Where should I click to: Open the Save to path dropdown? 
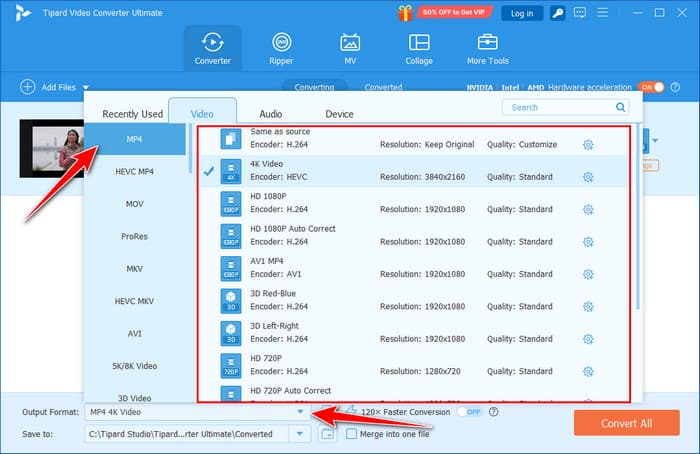coord(300,433)
